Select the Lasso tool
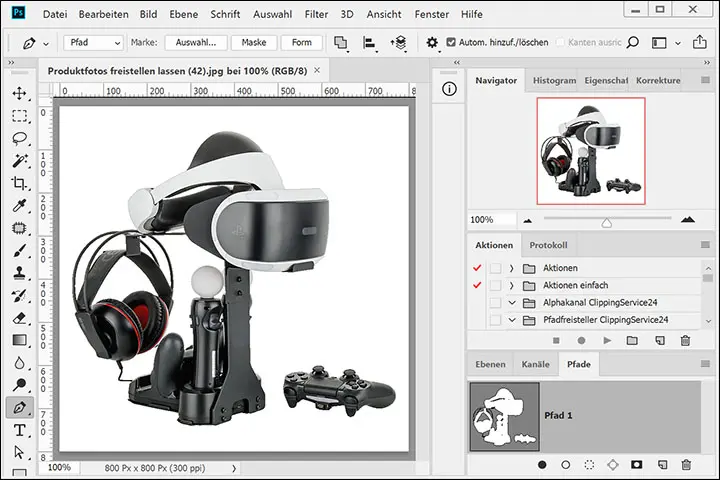Screen dimensions: 720x480 19,138
